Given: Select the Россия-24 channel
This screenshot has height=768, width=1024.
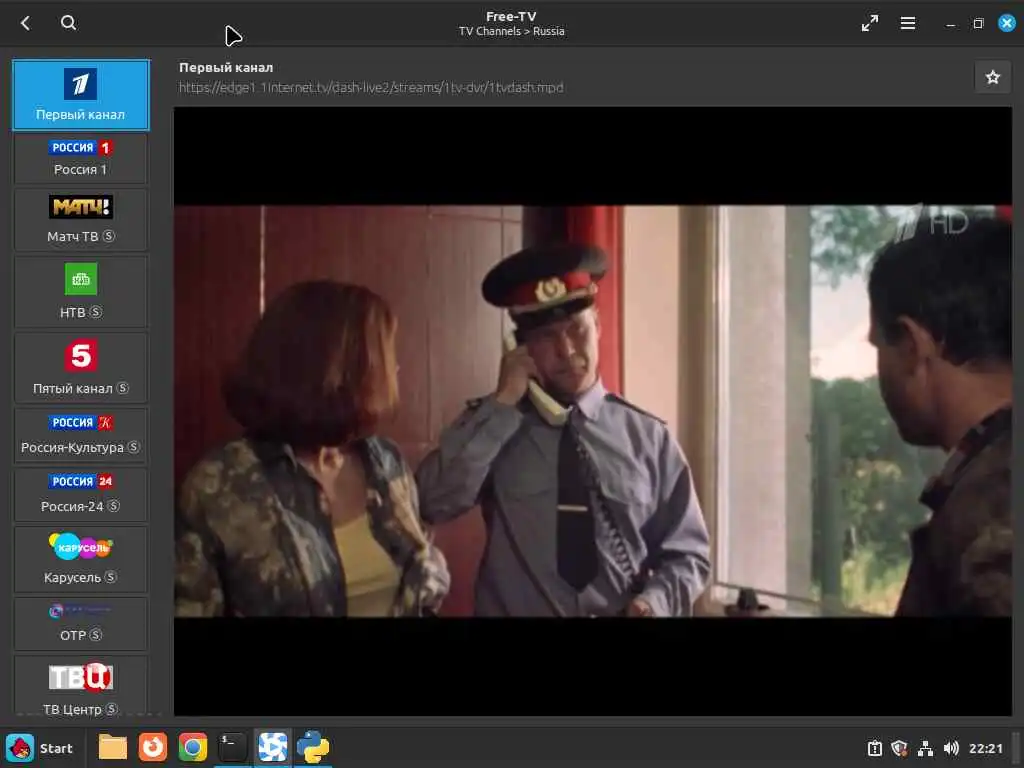Looking at the screenshot, I should [x=81, y=494].
